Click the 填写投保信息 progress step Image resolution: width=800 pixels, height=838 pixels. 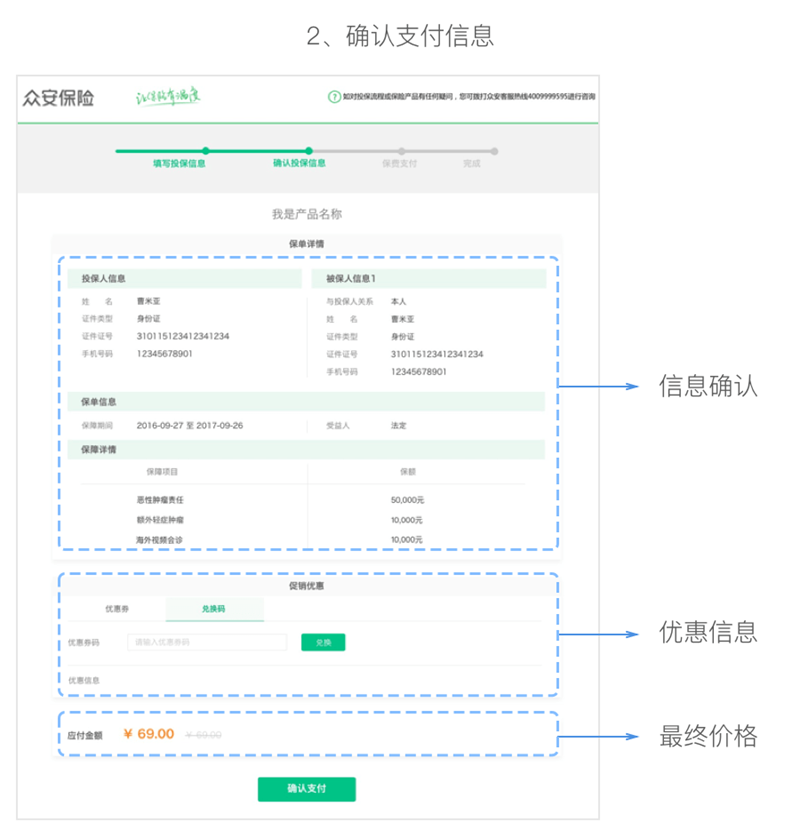pos(179,162)
